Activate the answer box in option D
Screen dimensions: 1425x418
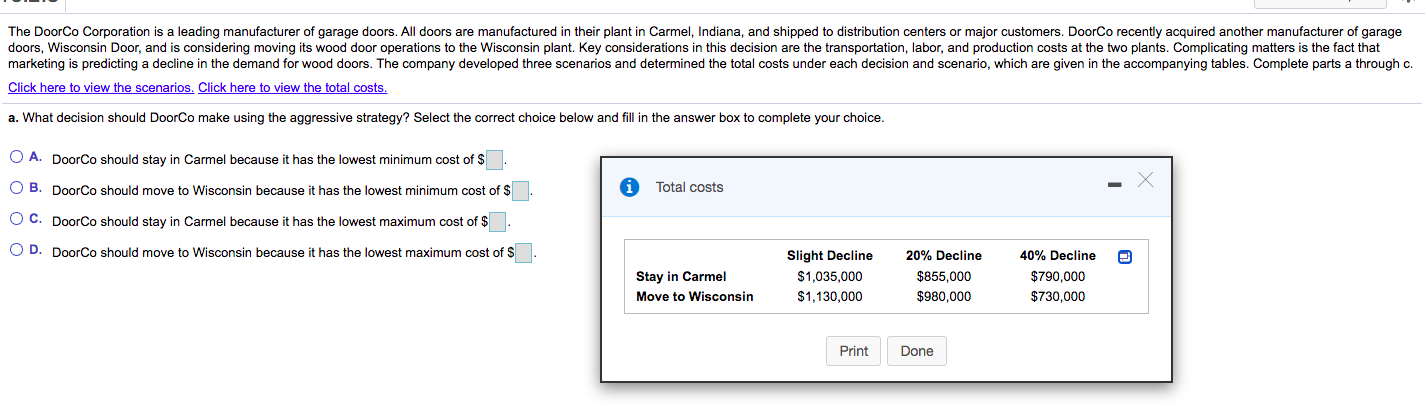pos(524,253)
